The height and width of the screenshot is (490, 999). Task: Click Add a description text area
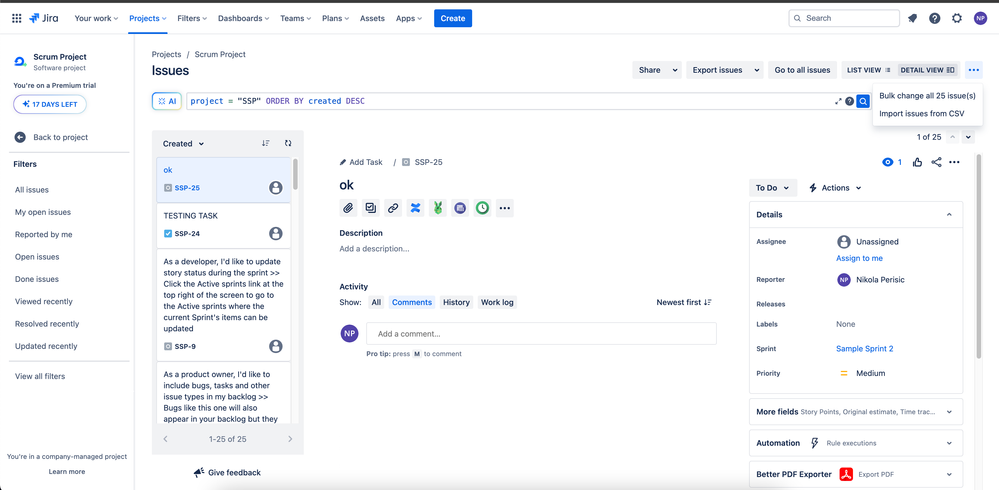tap(375, 249)
